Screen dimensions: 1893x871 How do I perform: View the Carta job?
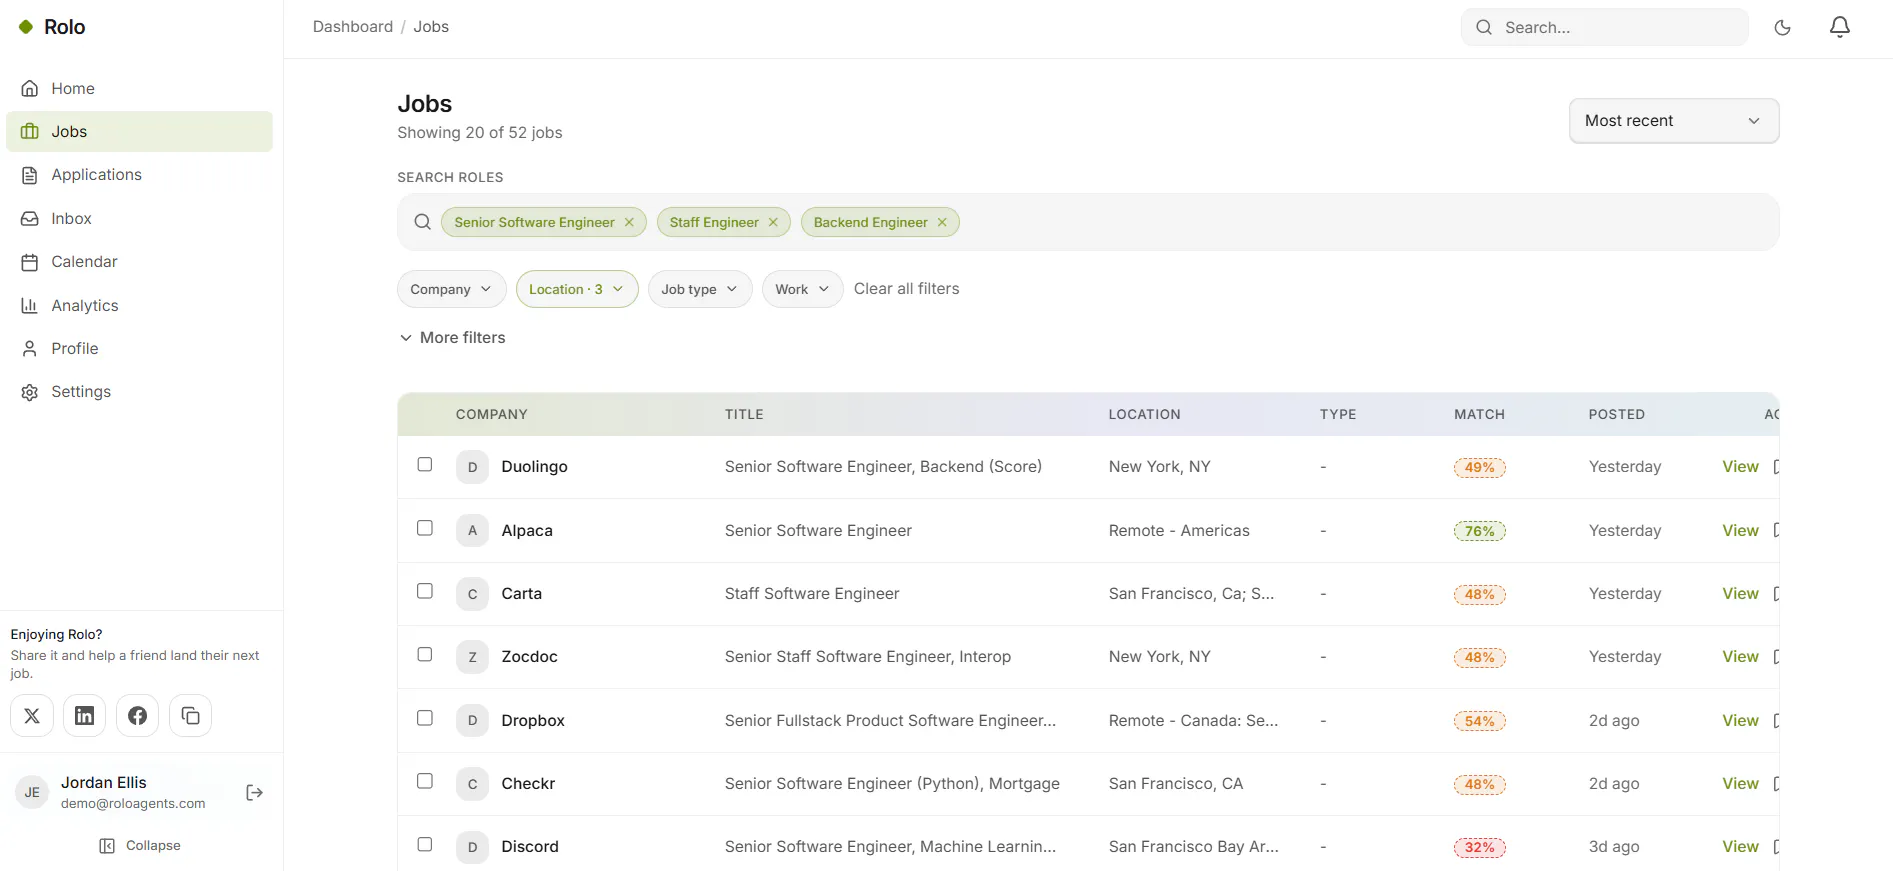pyautogui.click(x=1740, y=594)
